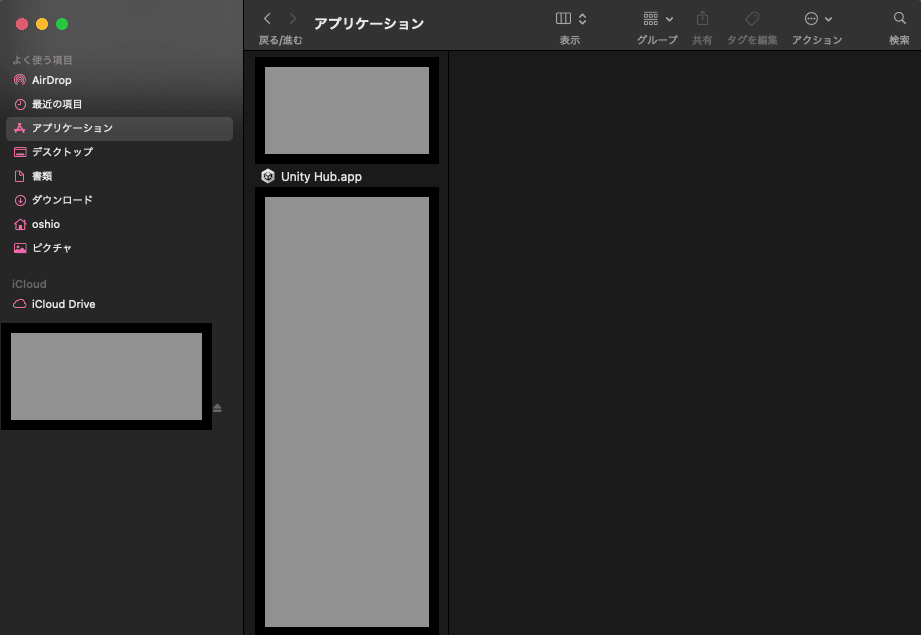Open the view mode stepper arrows
The width and height of the screenshot is (921, 635).
tap(583, 19)
